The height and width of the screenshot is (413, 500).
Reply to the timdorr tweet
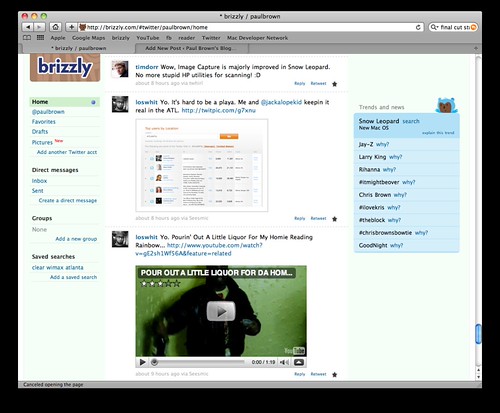click(x=300, y=84)
